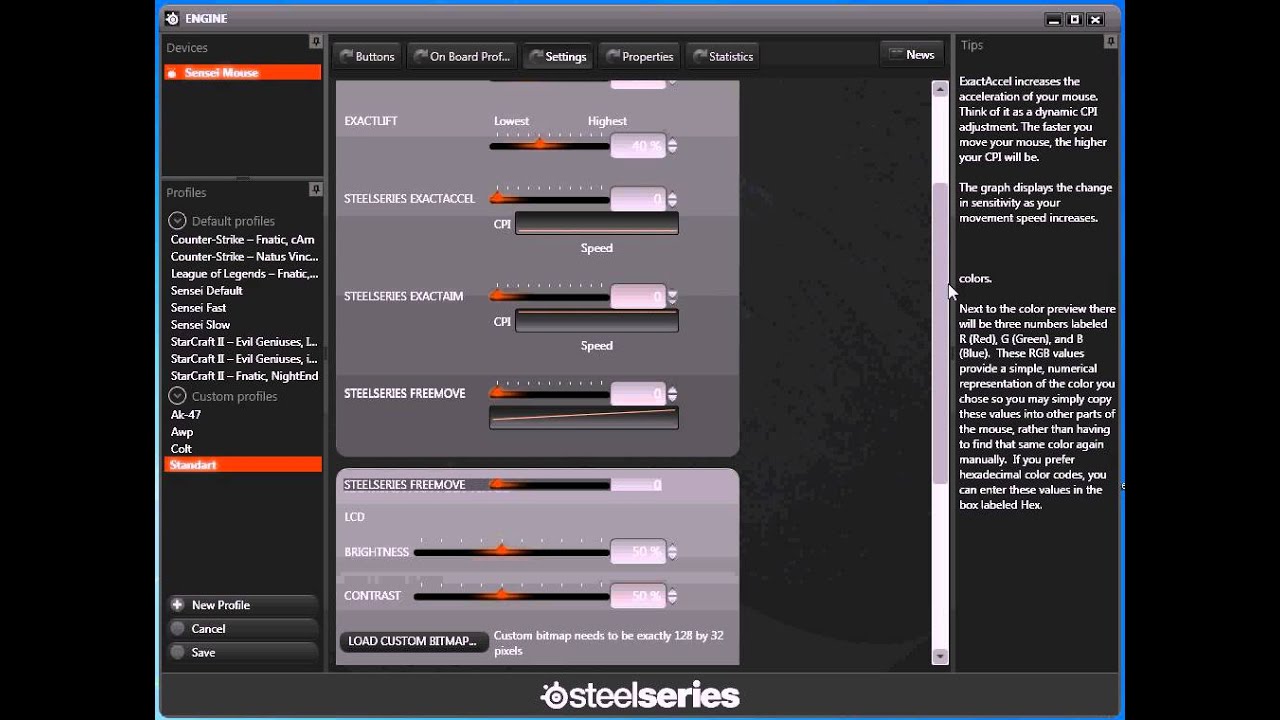Click the FreeMove slider above the graph
The image size is (1280, 720).
point(549,393)
